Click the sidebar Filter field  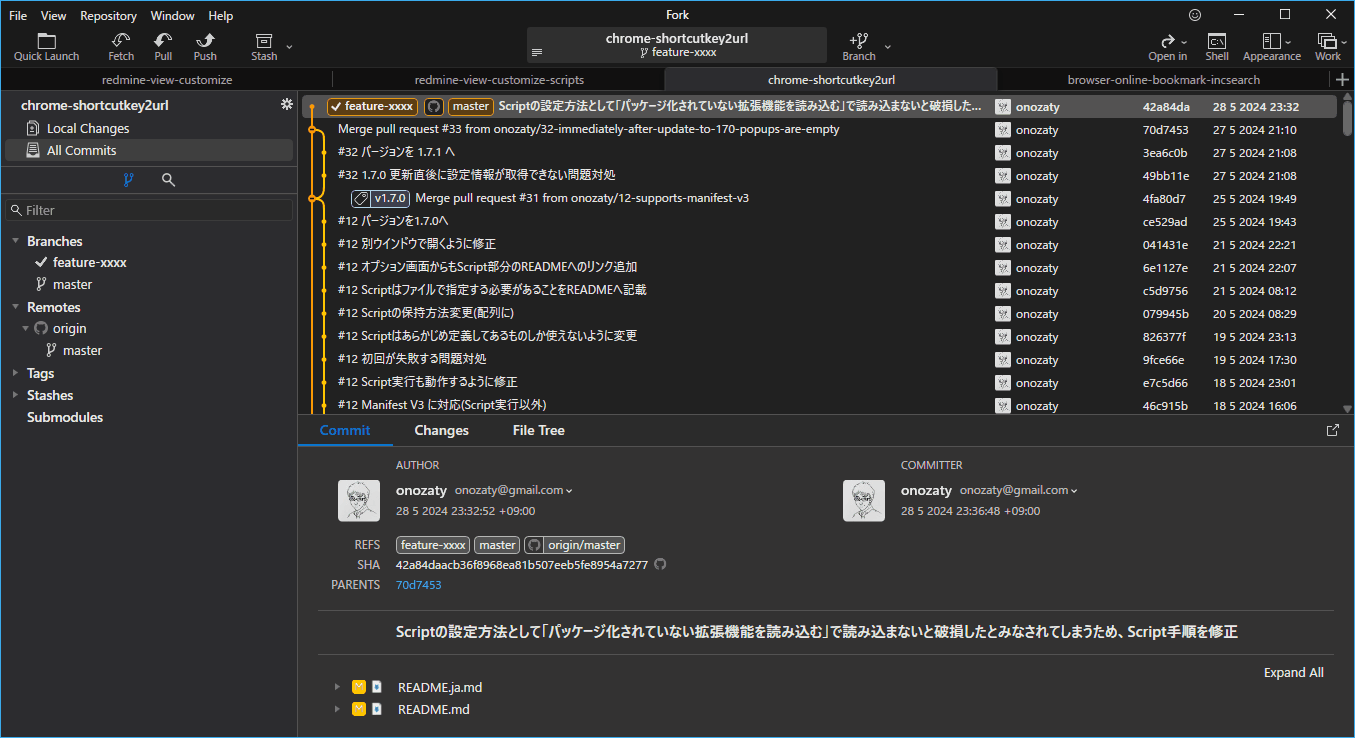click(150, 210)
